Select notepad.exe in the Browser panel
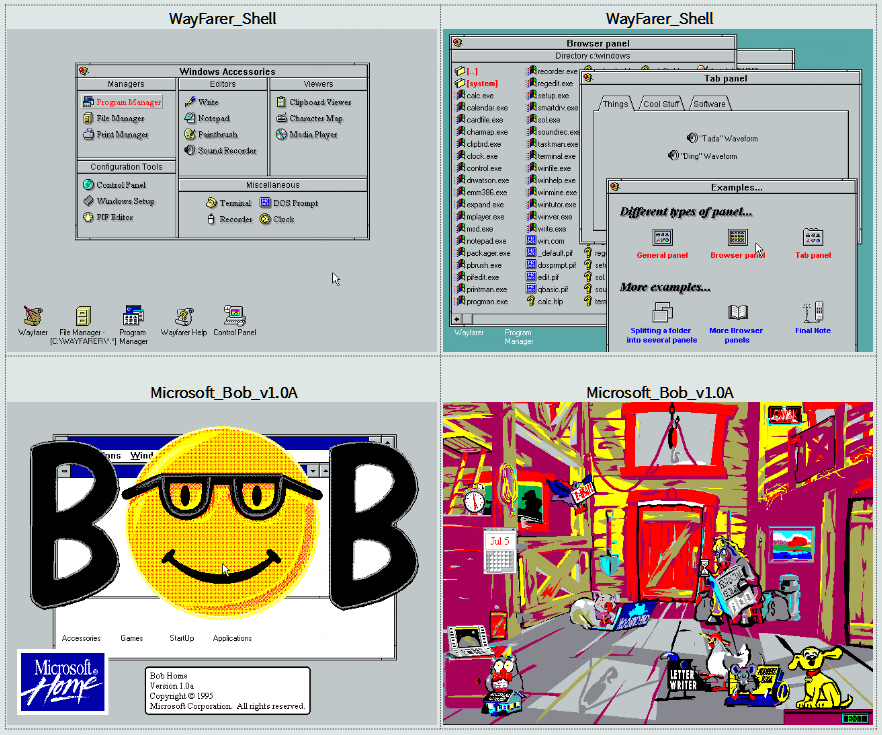This screenshot has width=882, height=735. pyautogui.click(x=481, y=241)
